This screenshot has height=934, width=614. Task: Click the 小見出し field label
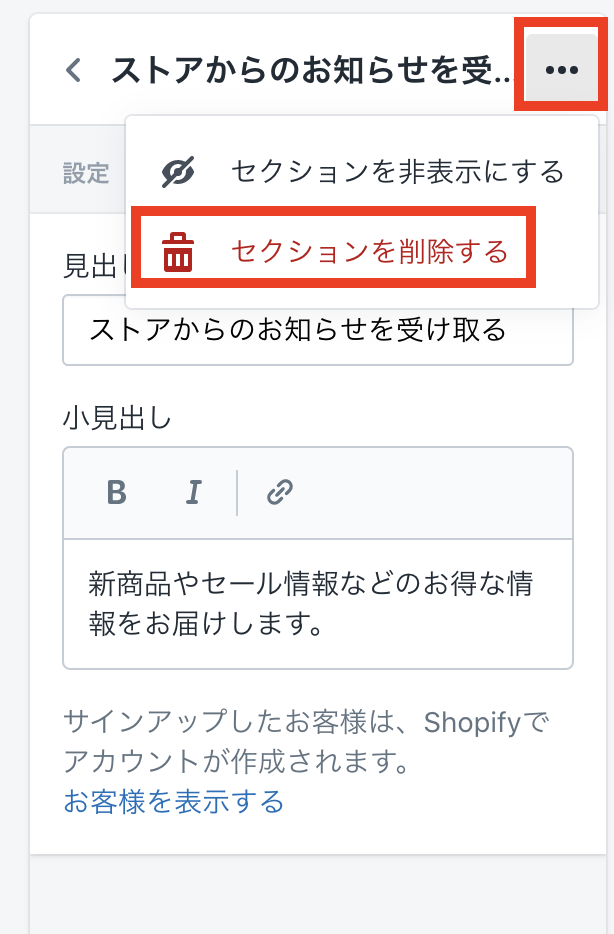tap(117, 418)
